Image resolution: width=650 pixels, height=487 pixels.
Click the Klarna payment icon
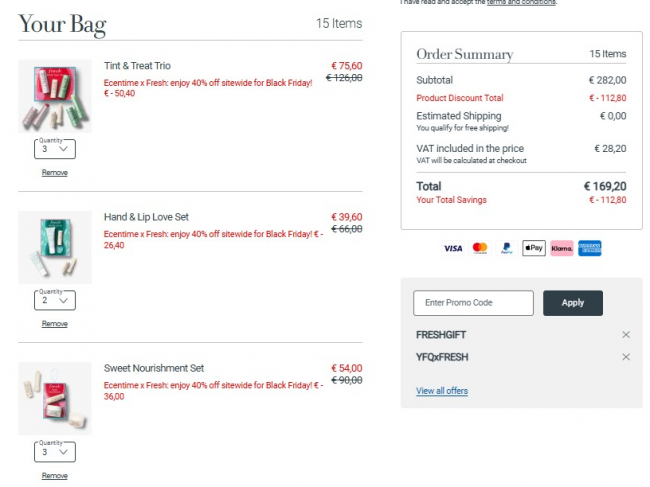(562, 248)
